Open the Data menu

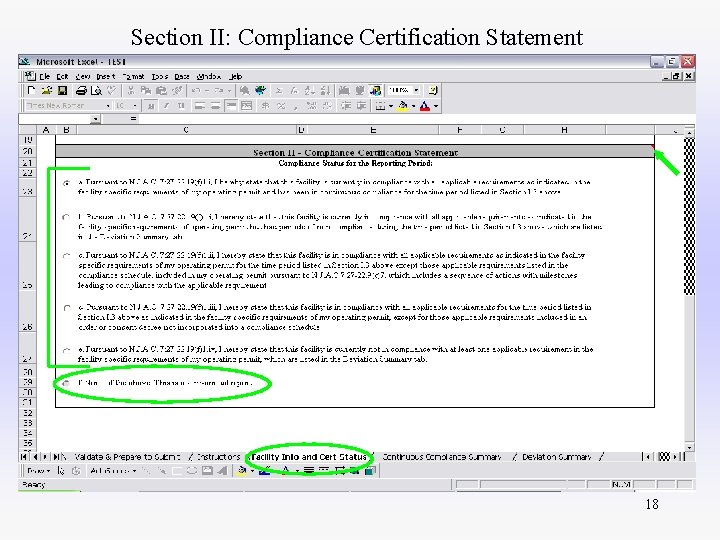(x=182, y=77)
